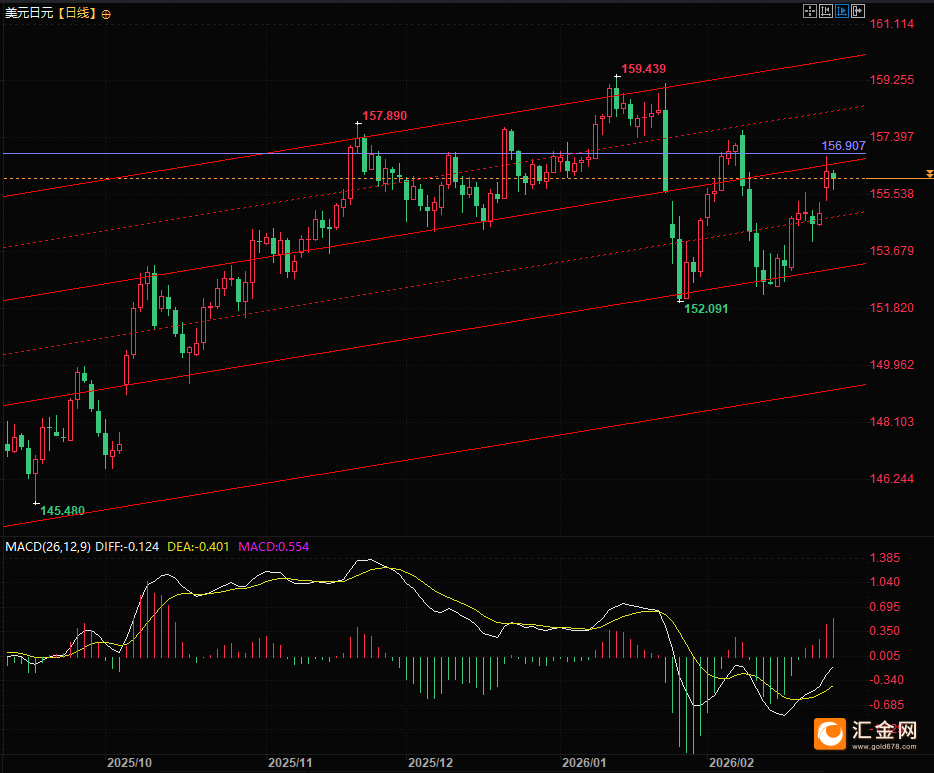This screenshot has width=934, height=773.
Task: Click the 汇金网 logo in bottom corner
Action: click(868, 735)
